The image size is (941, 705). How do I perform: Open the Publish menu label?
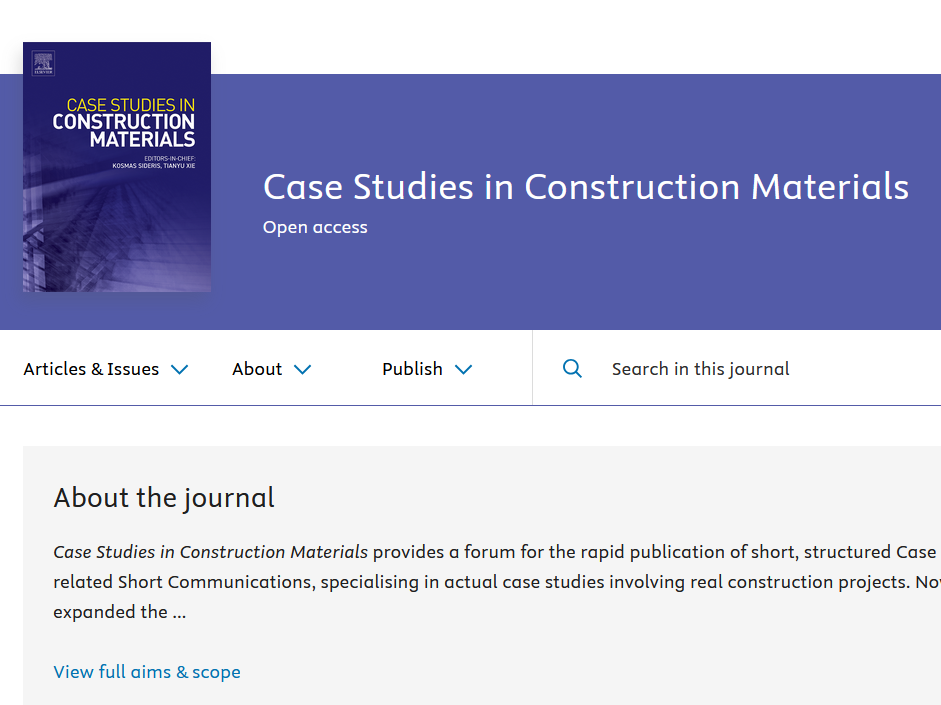point(412,369)
